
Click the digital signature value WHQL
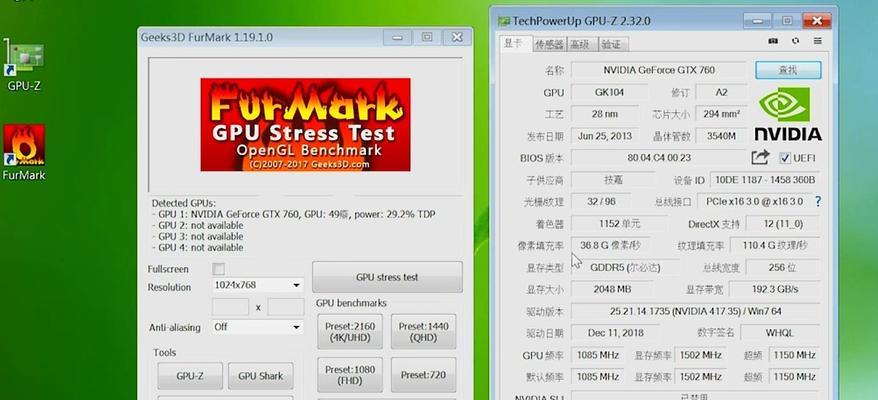[x=781, y=333]
